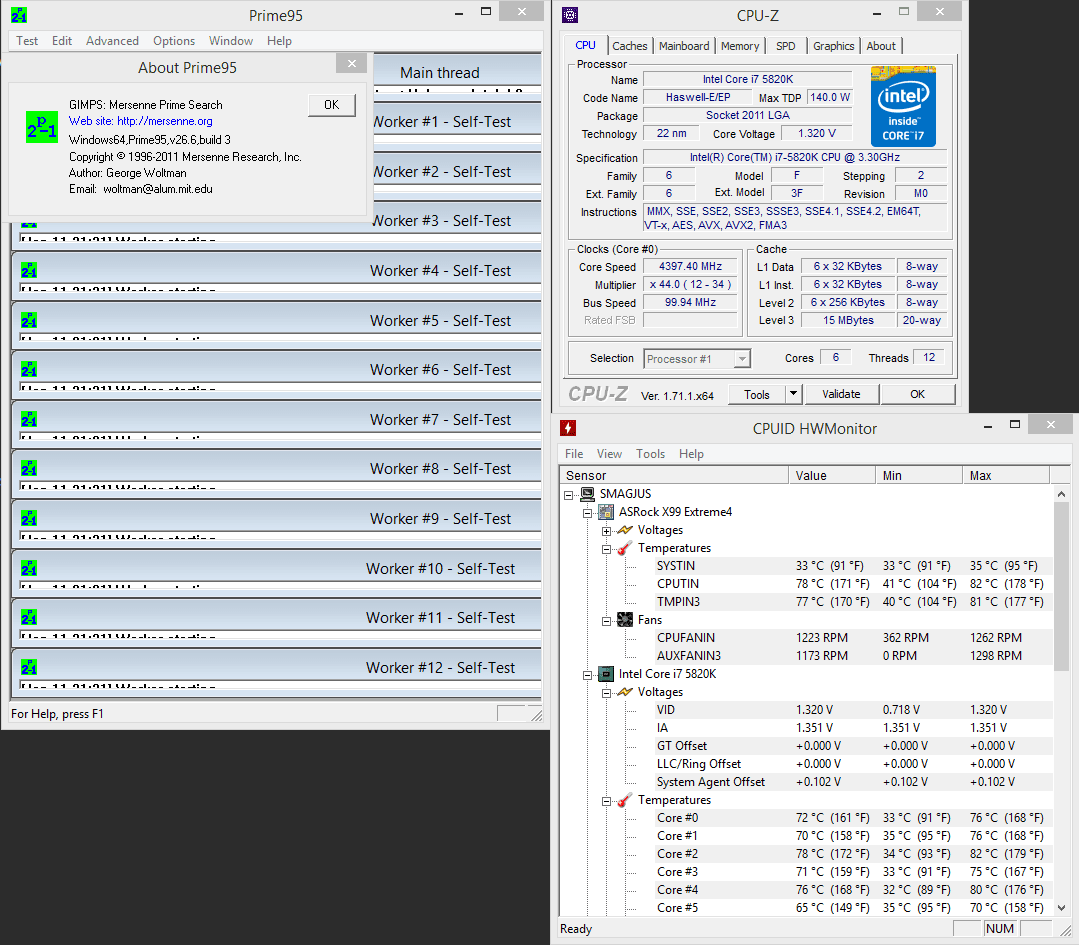Click the Core Speed 4397.40 MHz value

click(690, 266)
